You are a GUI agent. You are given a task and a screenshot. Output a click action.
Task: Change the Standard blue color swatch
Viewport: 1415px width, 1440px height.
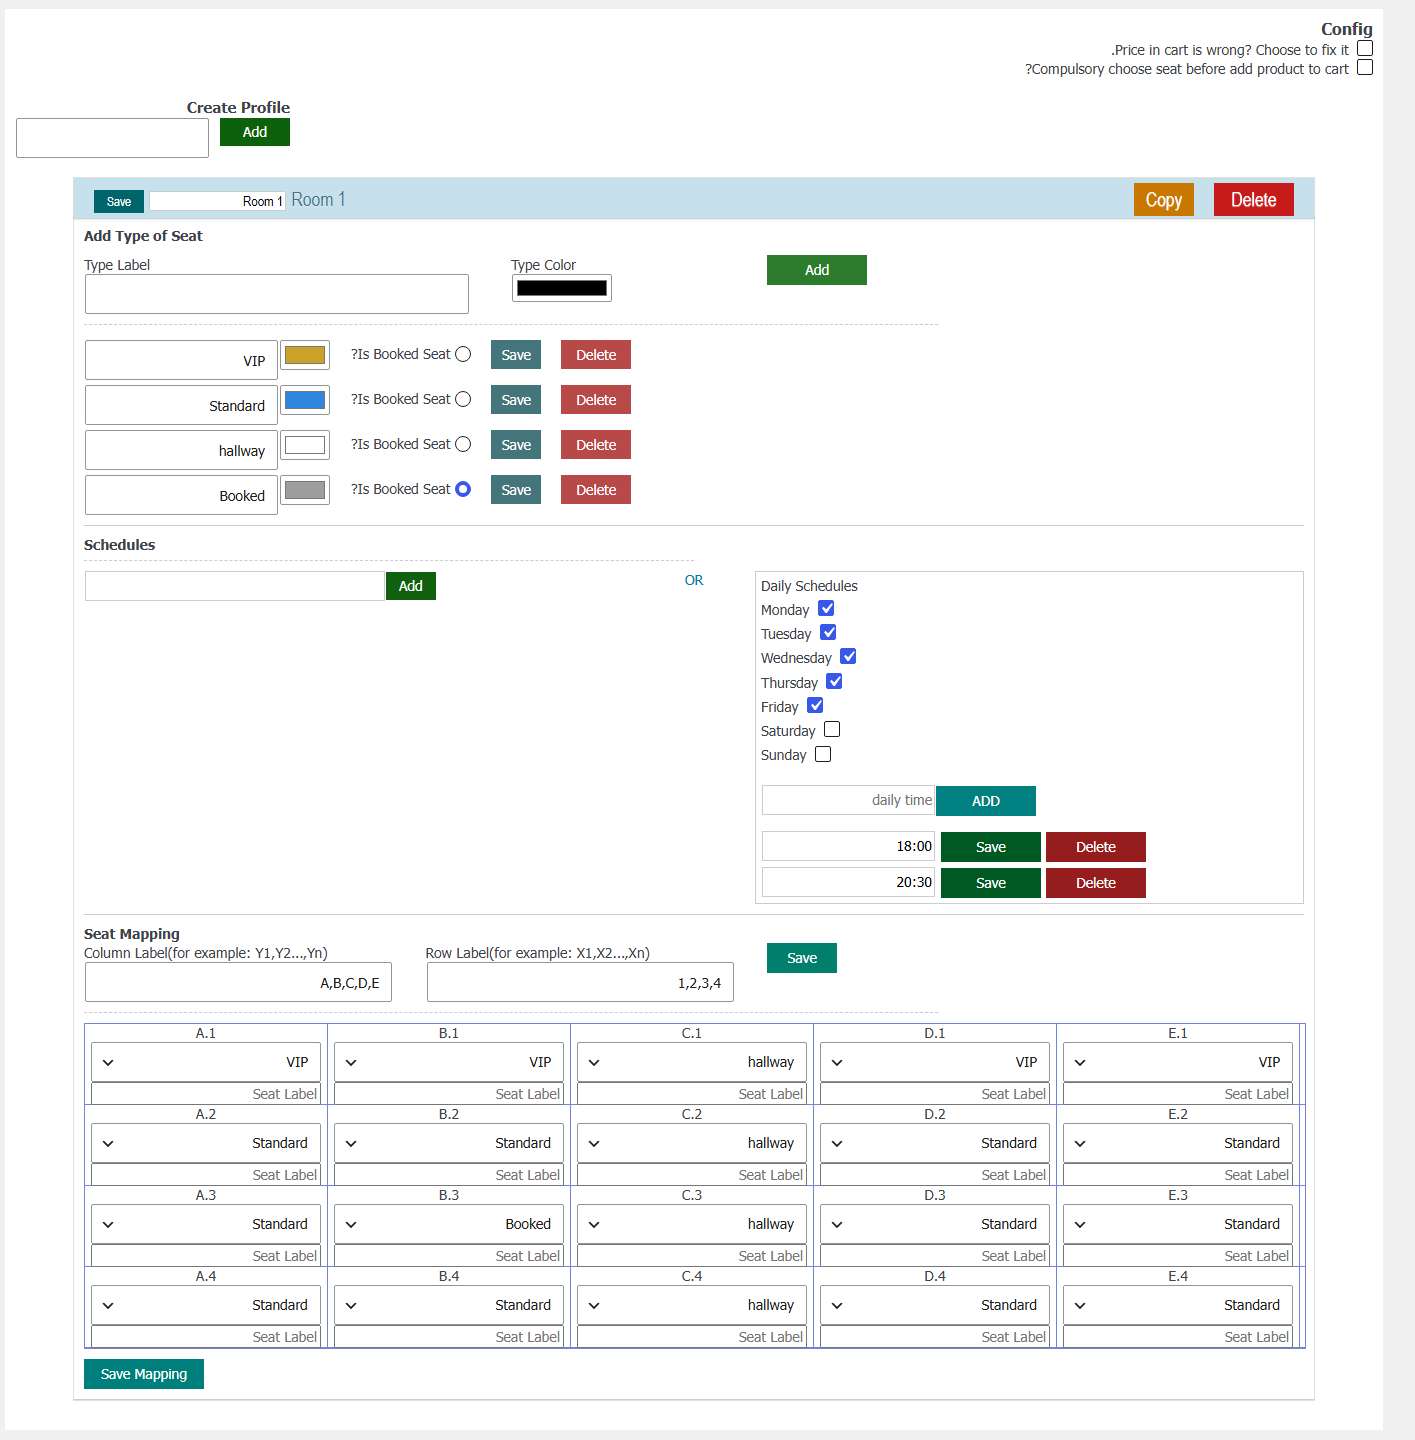click(305, 400)
